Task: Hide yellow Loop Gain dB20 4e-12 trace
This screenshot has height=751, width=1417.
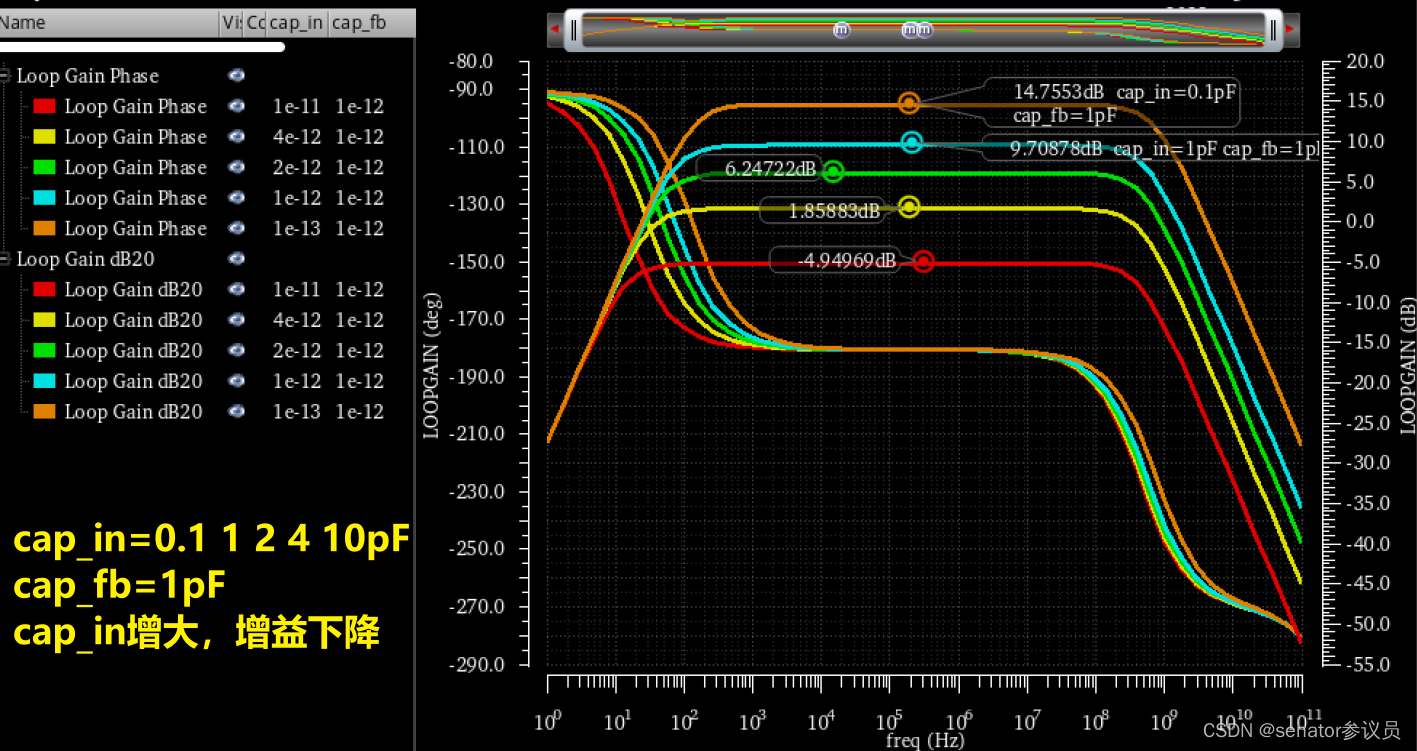Action: coord(237,320)
